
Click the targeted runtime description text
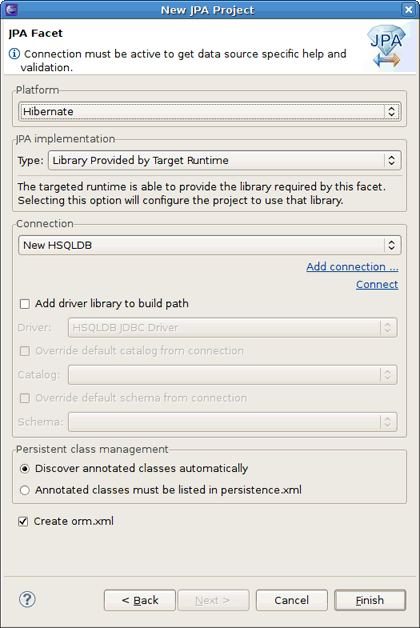201,193
